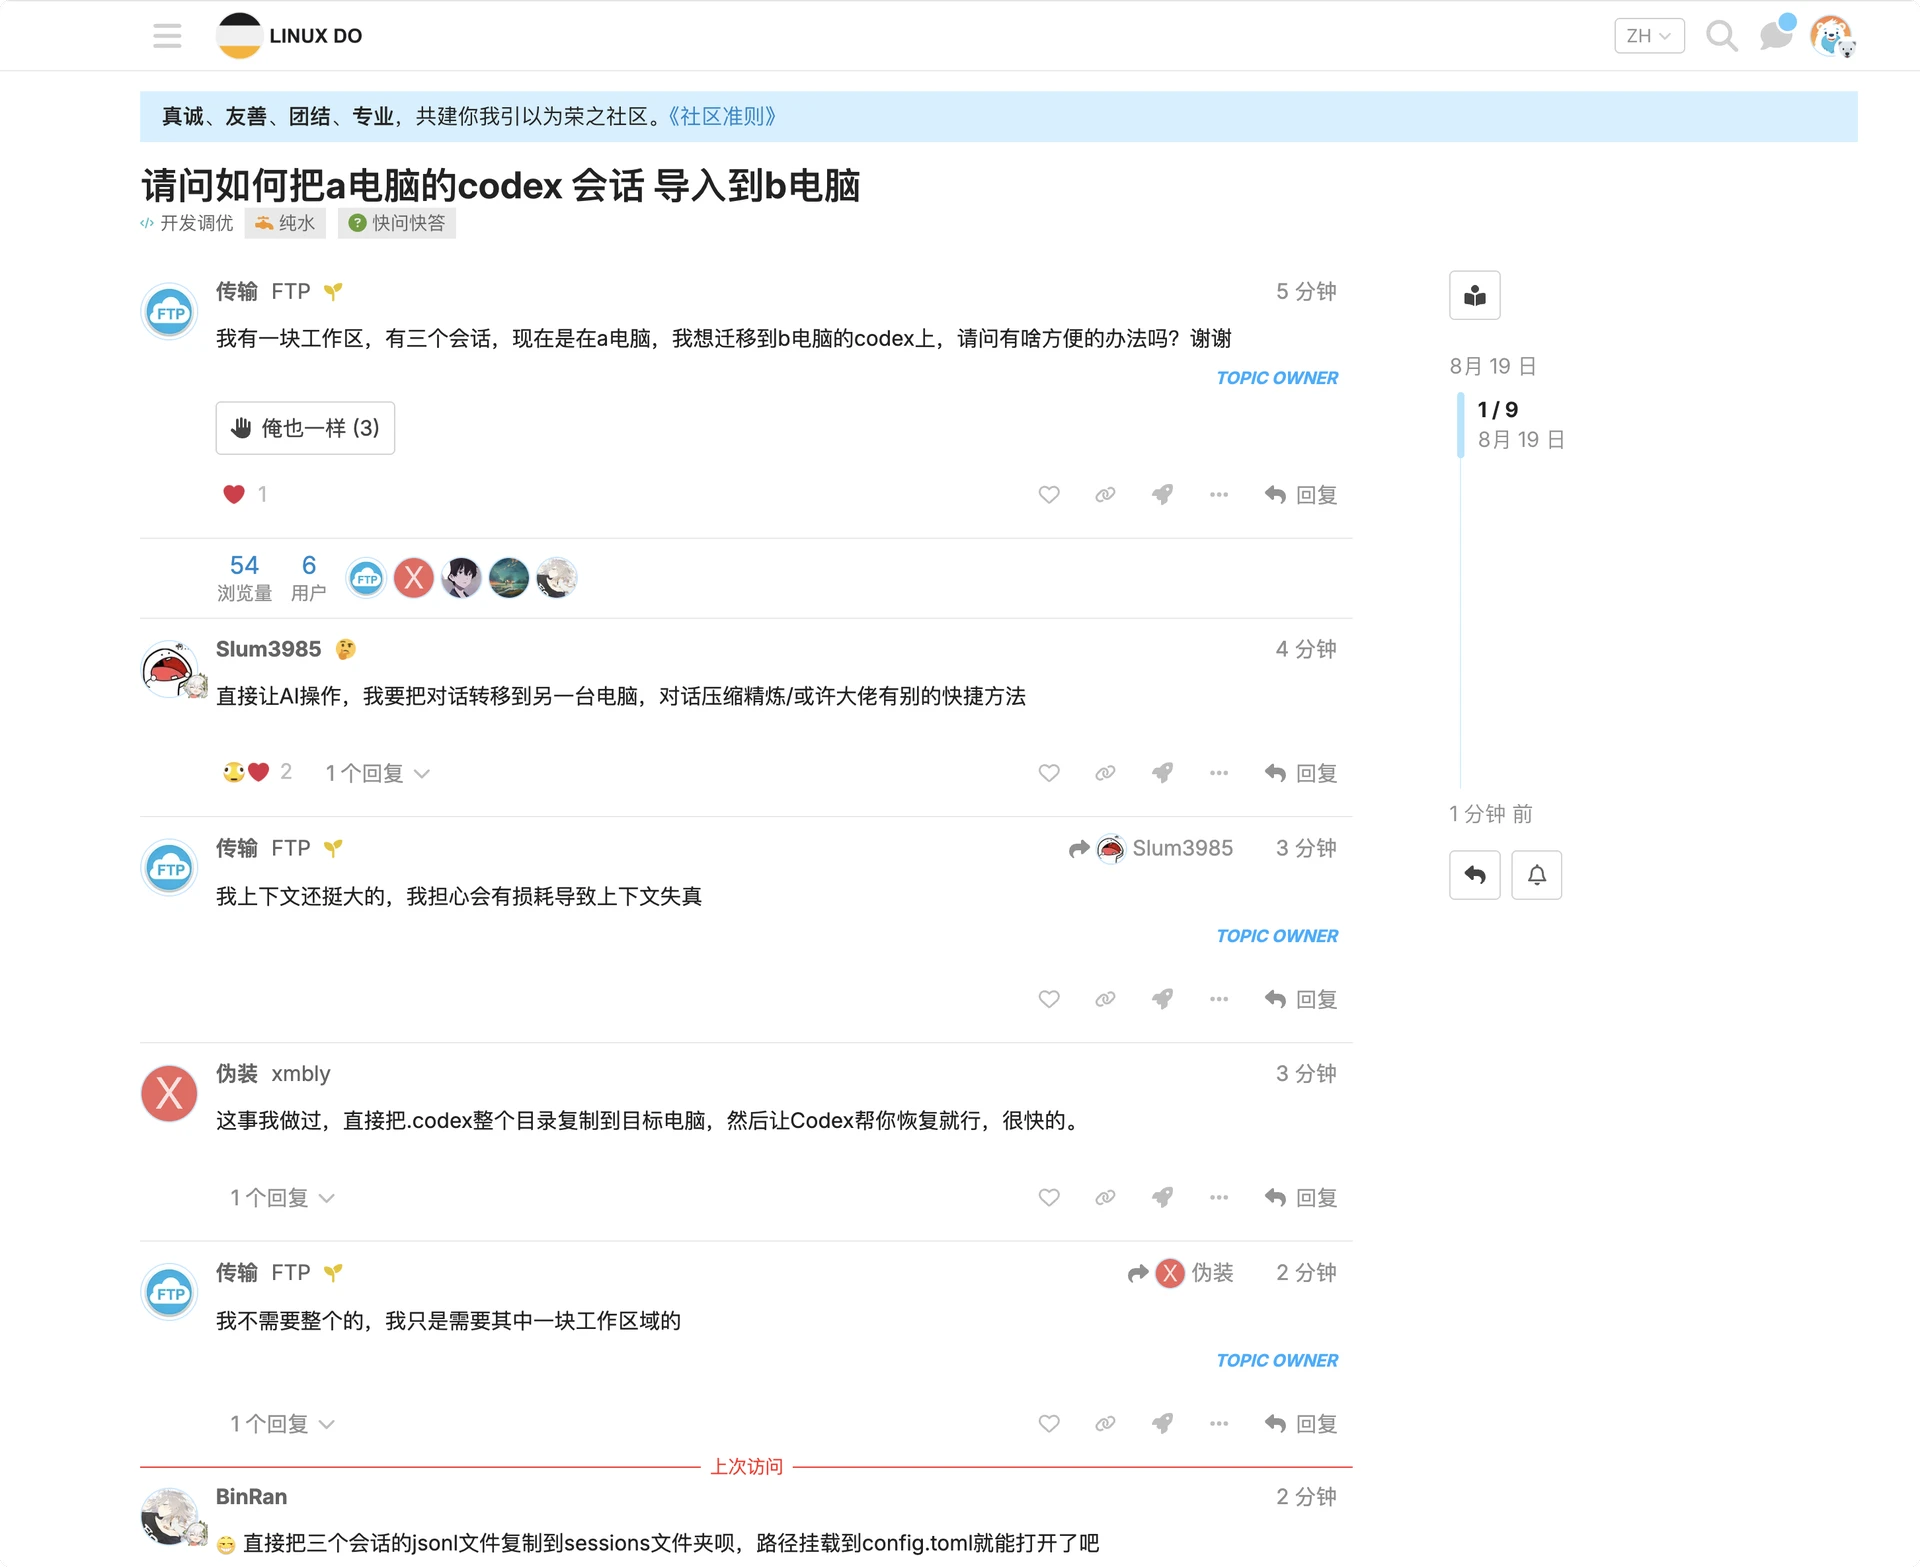Click the red X participant avatar in topic map

[x=414, y=578]
